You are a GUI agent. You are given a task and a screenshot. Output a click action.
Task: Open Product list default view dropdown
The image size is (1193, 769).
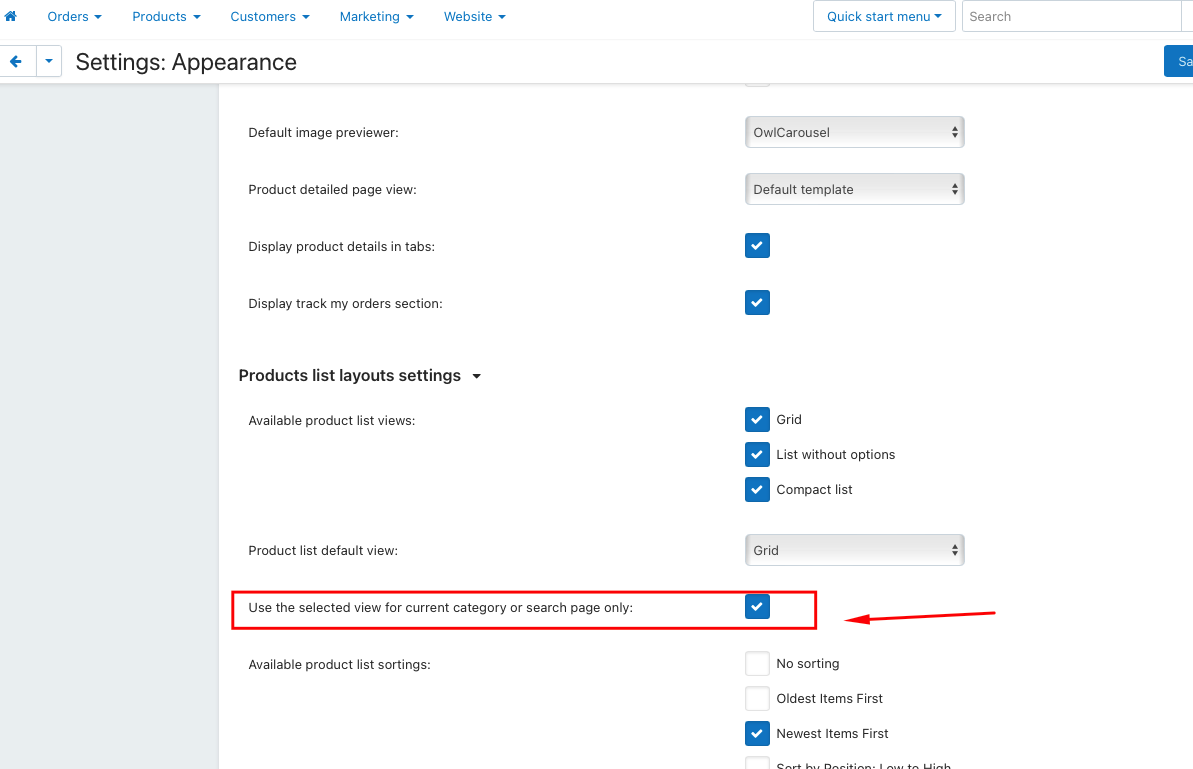click(x=854, y=550)
